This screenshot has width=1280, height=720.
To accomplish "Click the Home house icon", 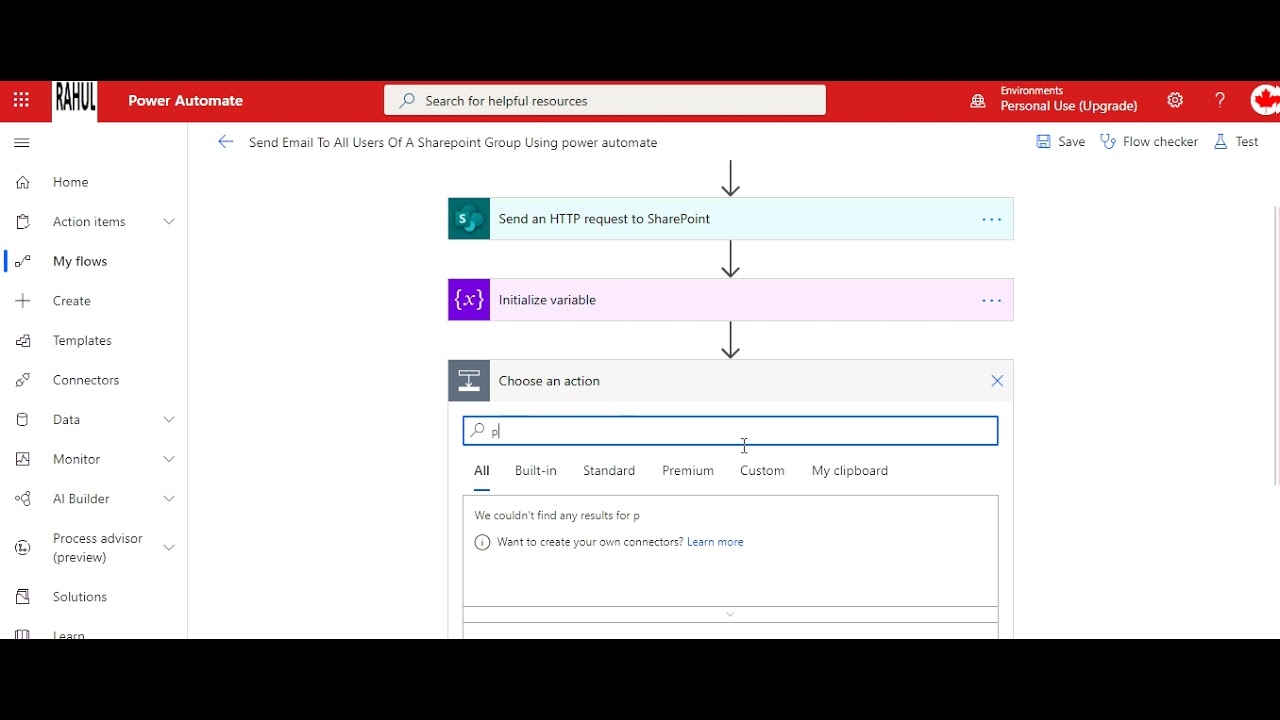I will [23, 182].
